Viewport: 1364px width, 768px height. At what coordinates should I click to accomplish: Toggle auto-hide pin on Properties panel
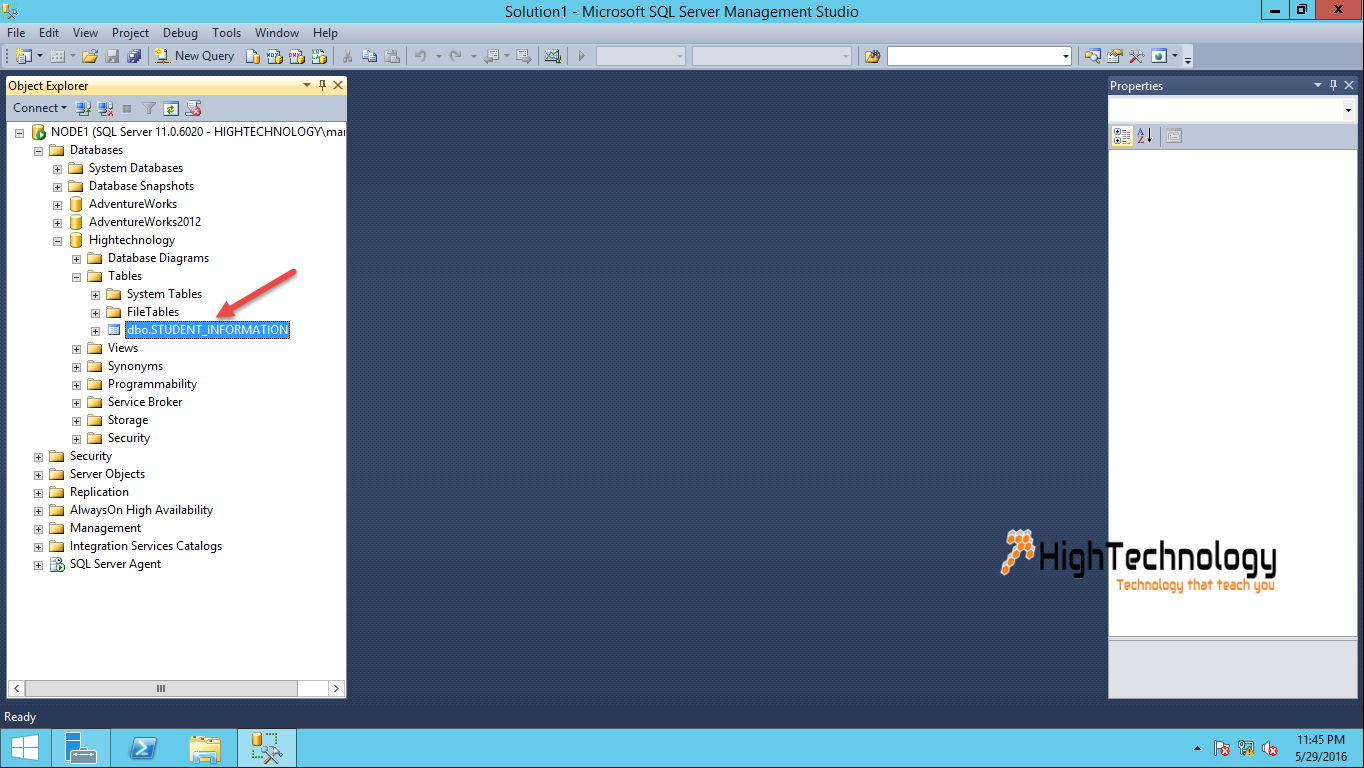click(x=1333, y=86)
